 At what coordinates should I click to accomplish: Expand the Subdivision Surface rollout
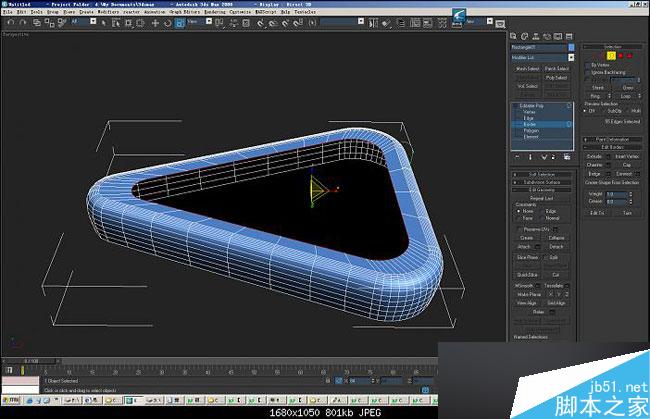coord(542,182)
